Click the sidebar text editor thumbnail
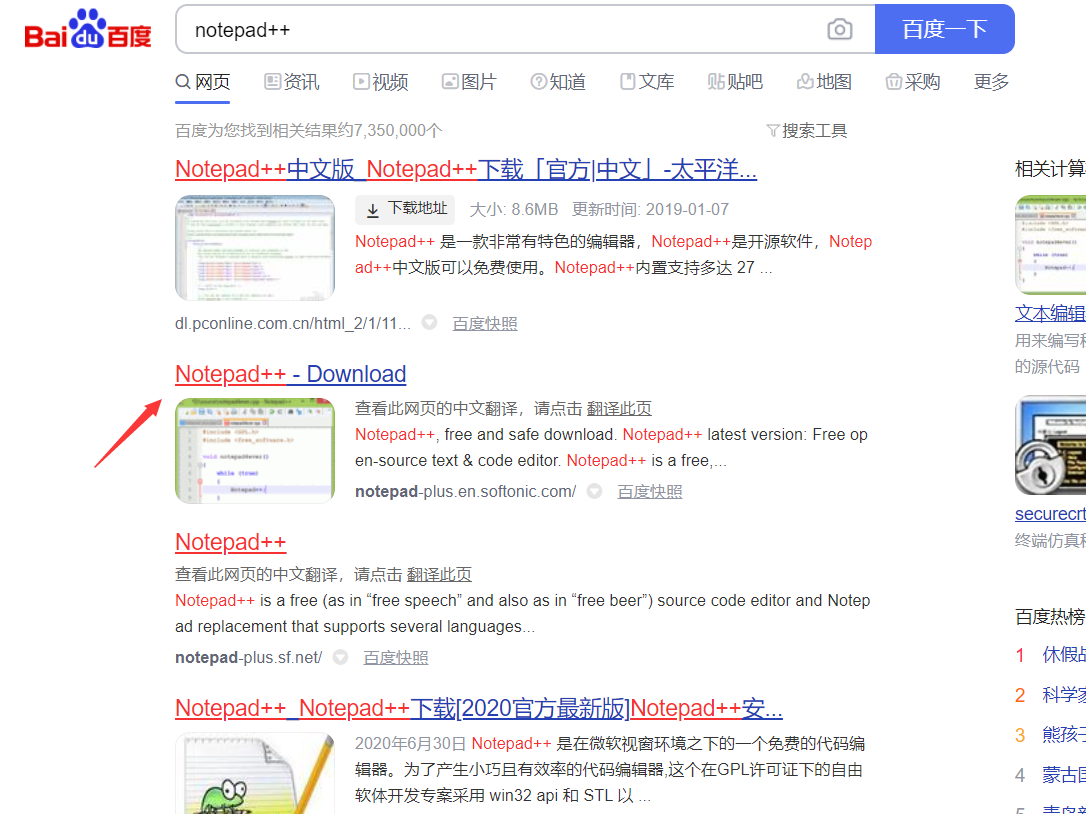The image size is (1086, 814). pos(1050,245)
